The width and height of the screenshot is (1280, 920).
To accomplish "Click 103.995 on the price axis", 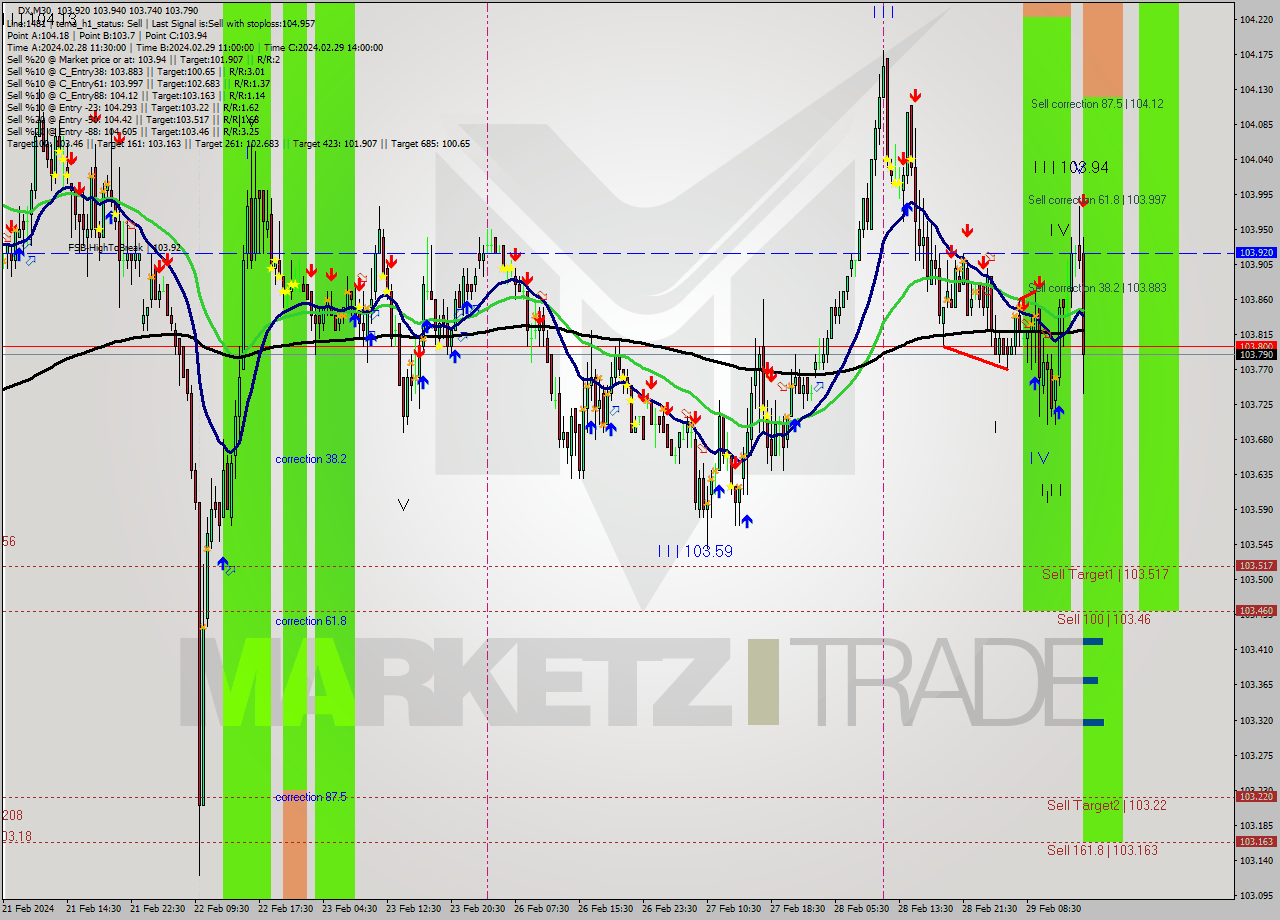I will click(x=1256, y=194).
